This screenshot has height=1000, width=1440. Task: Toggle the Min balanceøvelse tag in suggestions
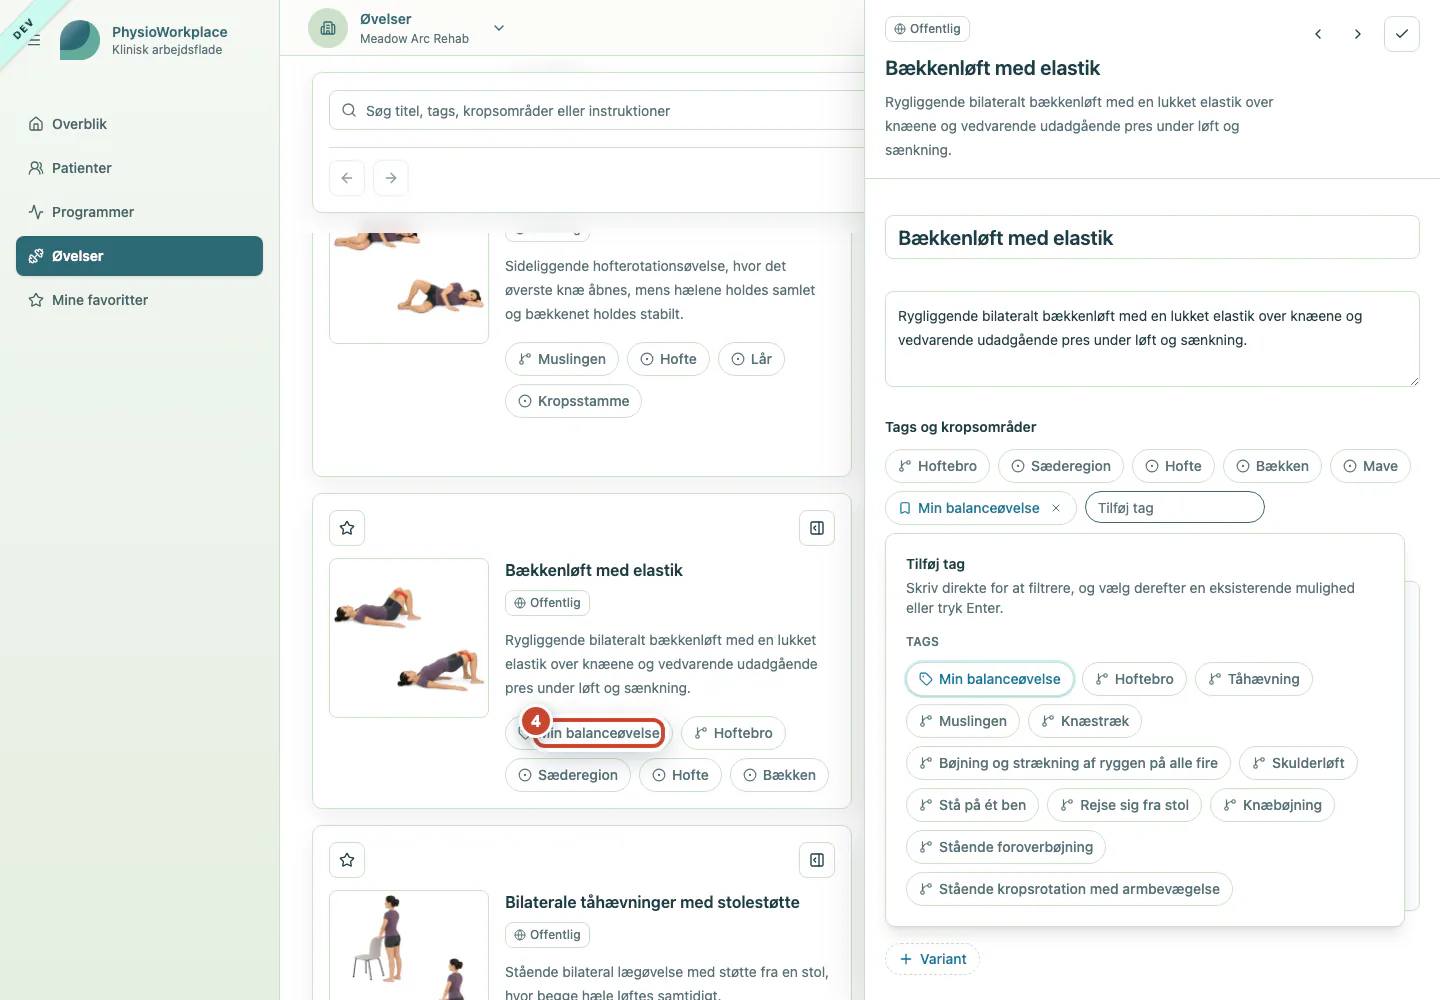(990, 679)
